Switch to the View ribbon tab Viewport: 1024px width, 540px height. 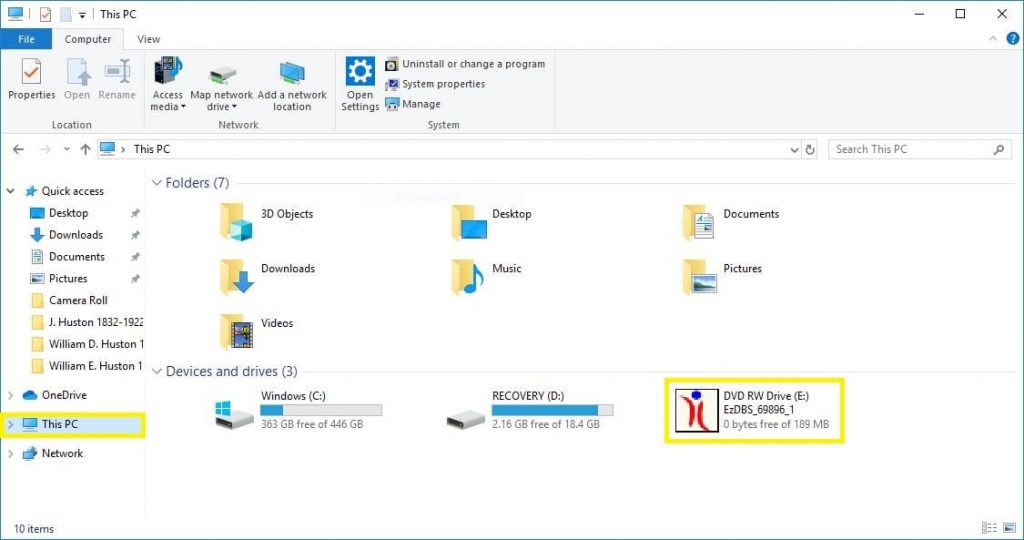coord(149,39)
